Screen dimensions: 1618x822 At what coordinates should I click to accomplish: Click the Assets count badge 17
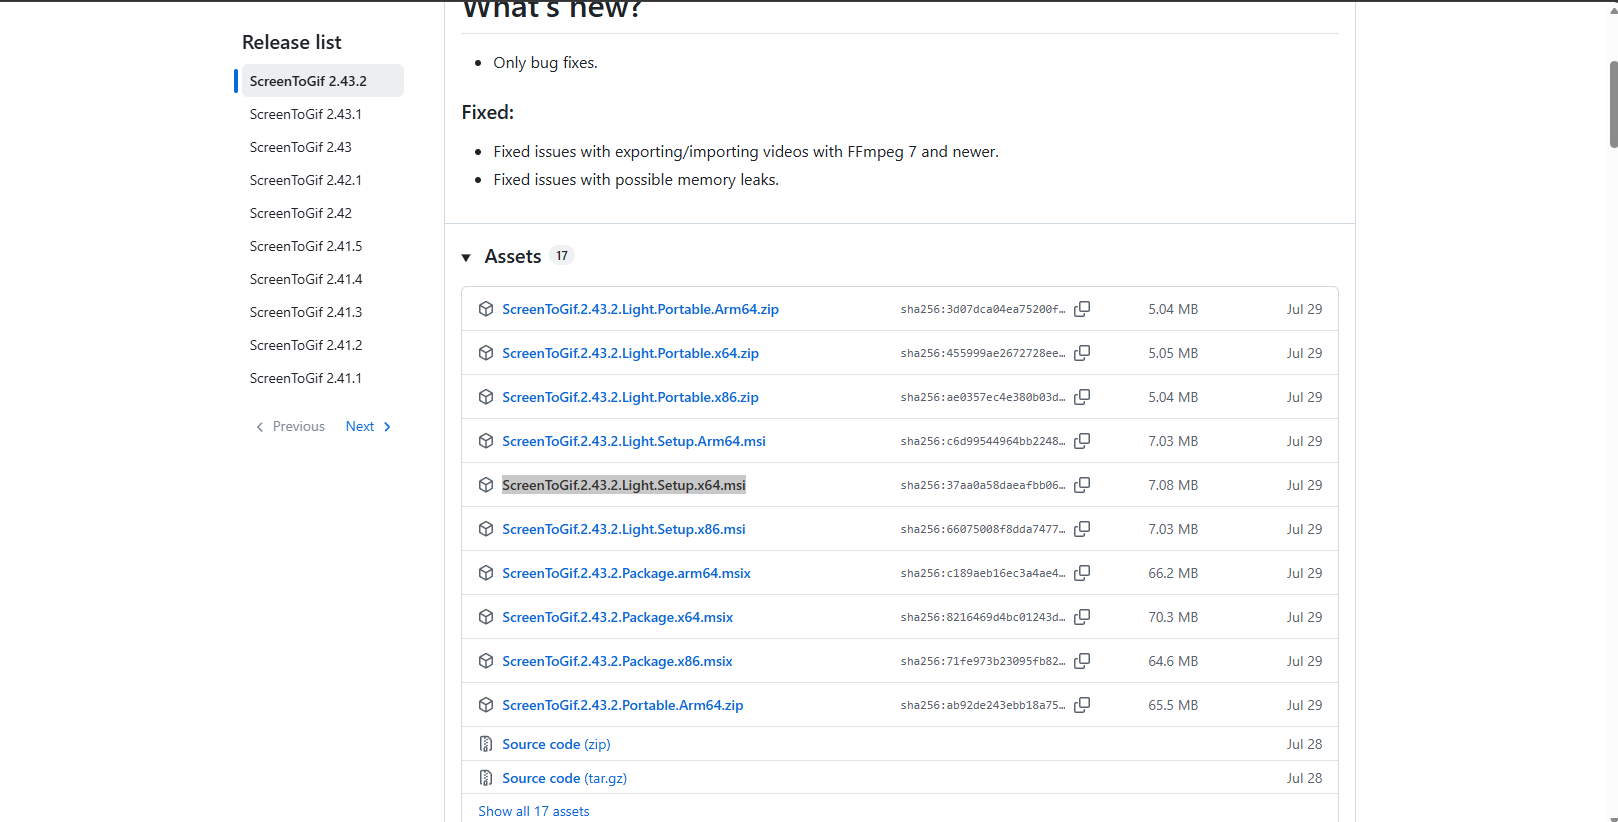click(562, 256)
